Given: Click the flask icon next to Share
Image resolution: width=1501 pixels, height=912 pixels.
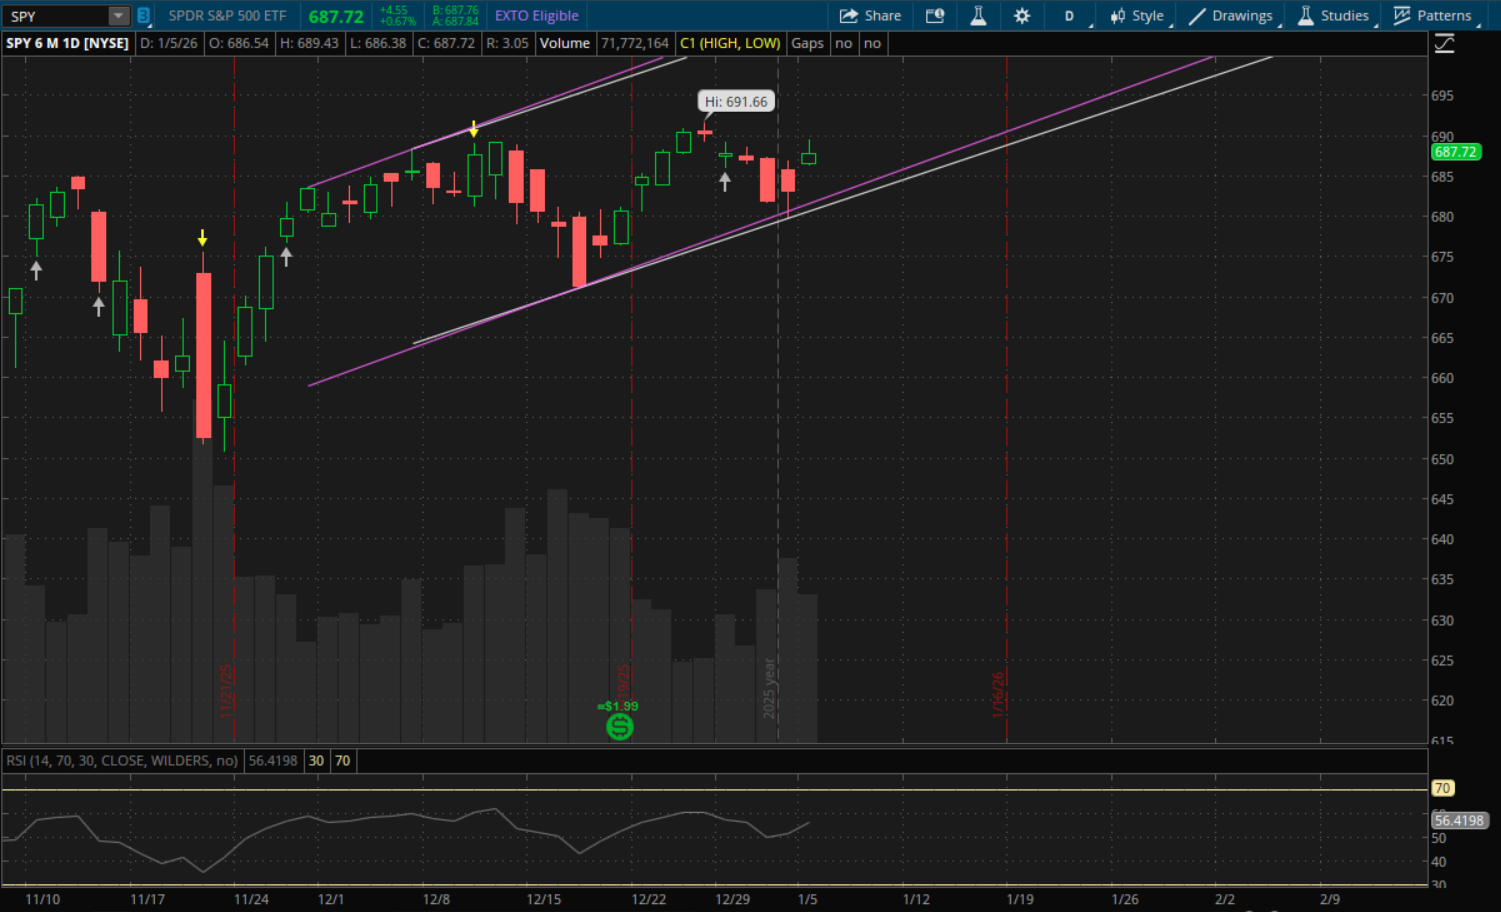Looking at the screenshot, I should pyautogui.click(x=978, y=16).
